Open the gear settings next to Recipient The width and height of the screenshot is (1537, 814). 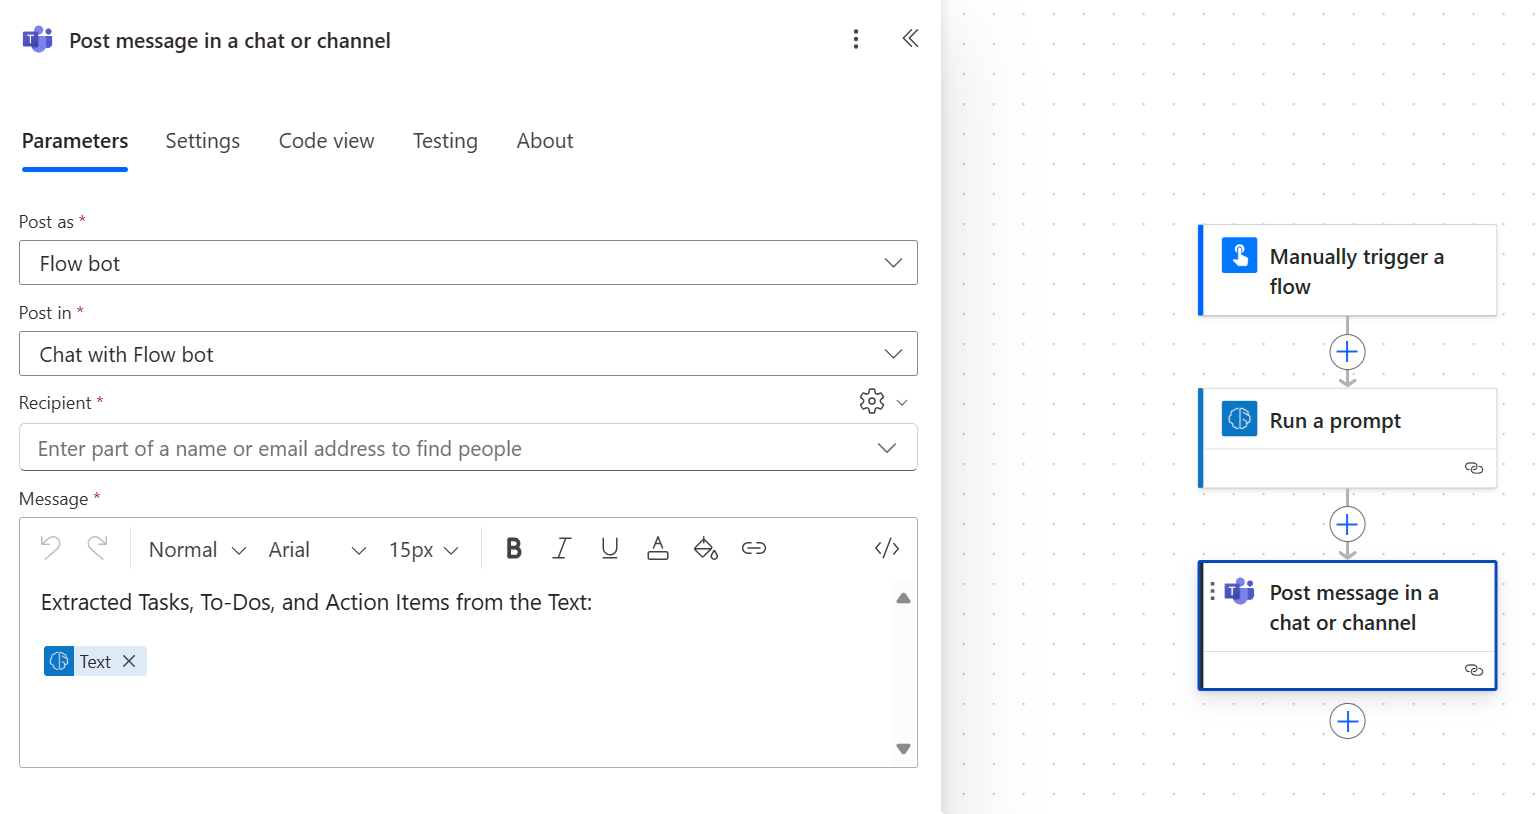point(870,401)
